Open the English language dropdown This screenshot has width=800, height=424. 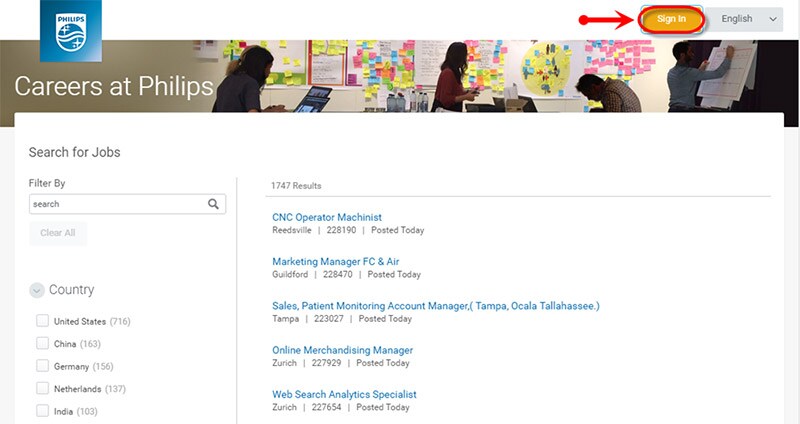[x=745, y=19]
